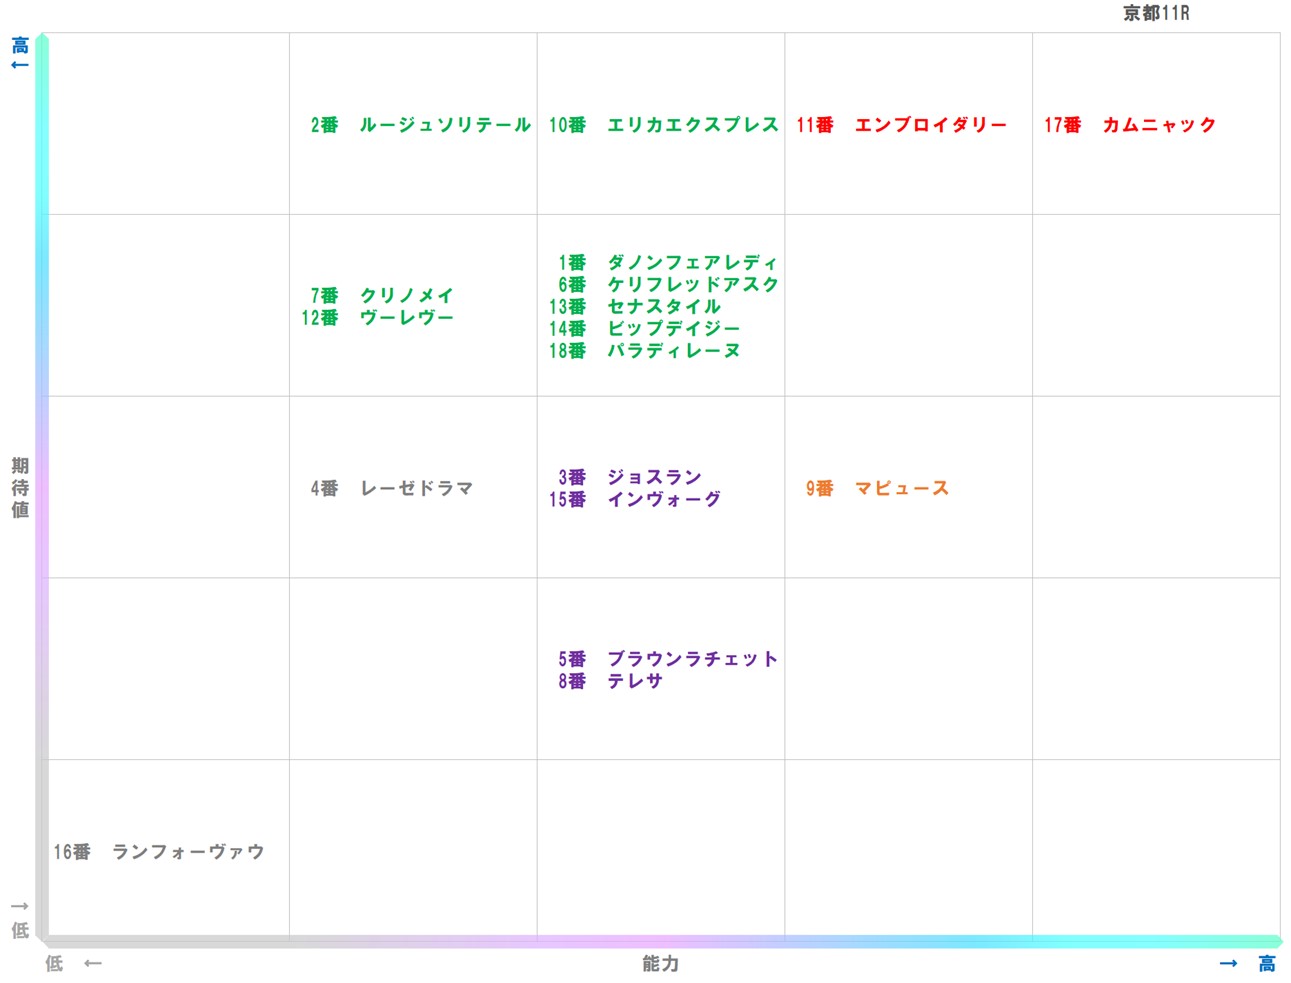Click the orange 9番 マピュース entry
Viewport: 1291px width, 983px height.
point(877,488)
